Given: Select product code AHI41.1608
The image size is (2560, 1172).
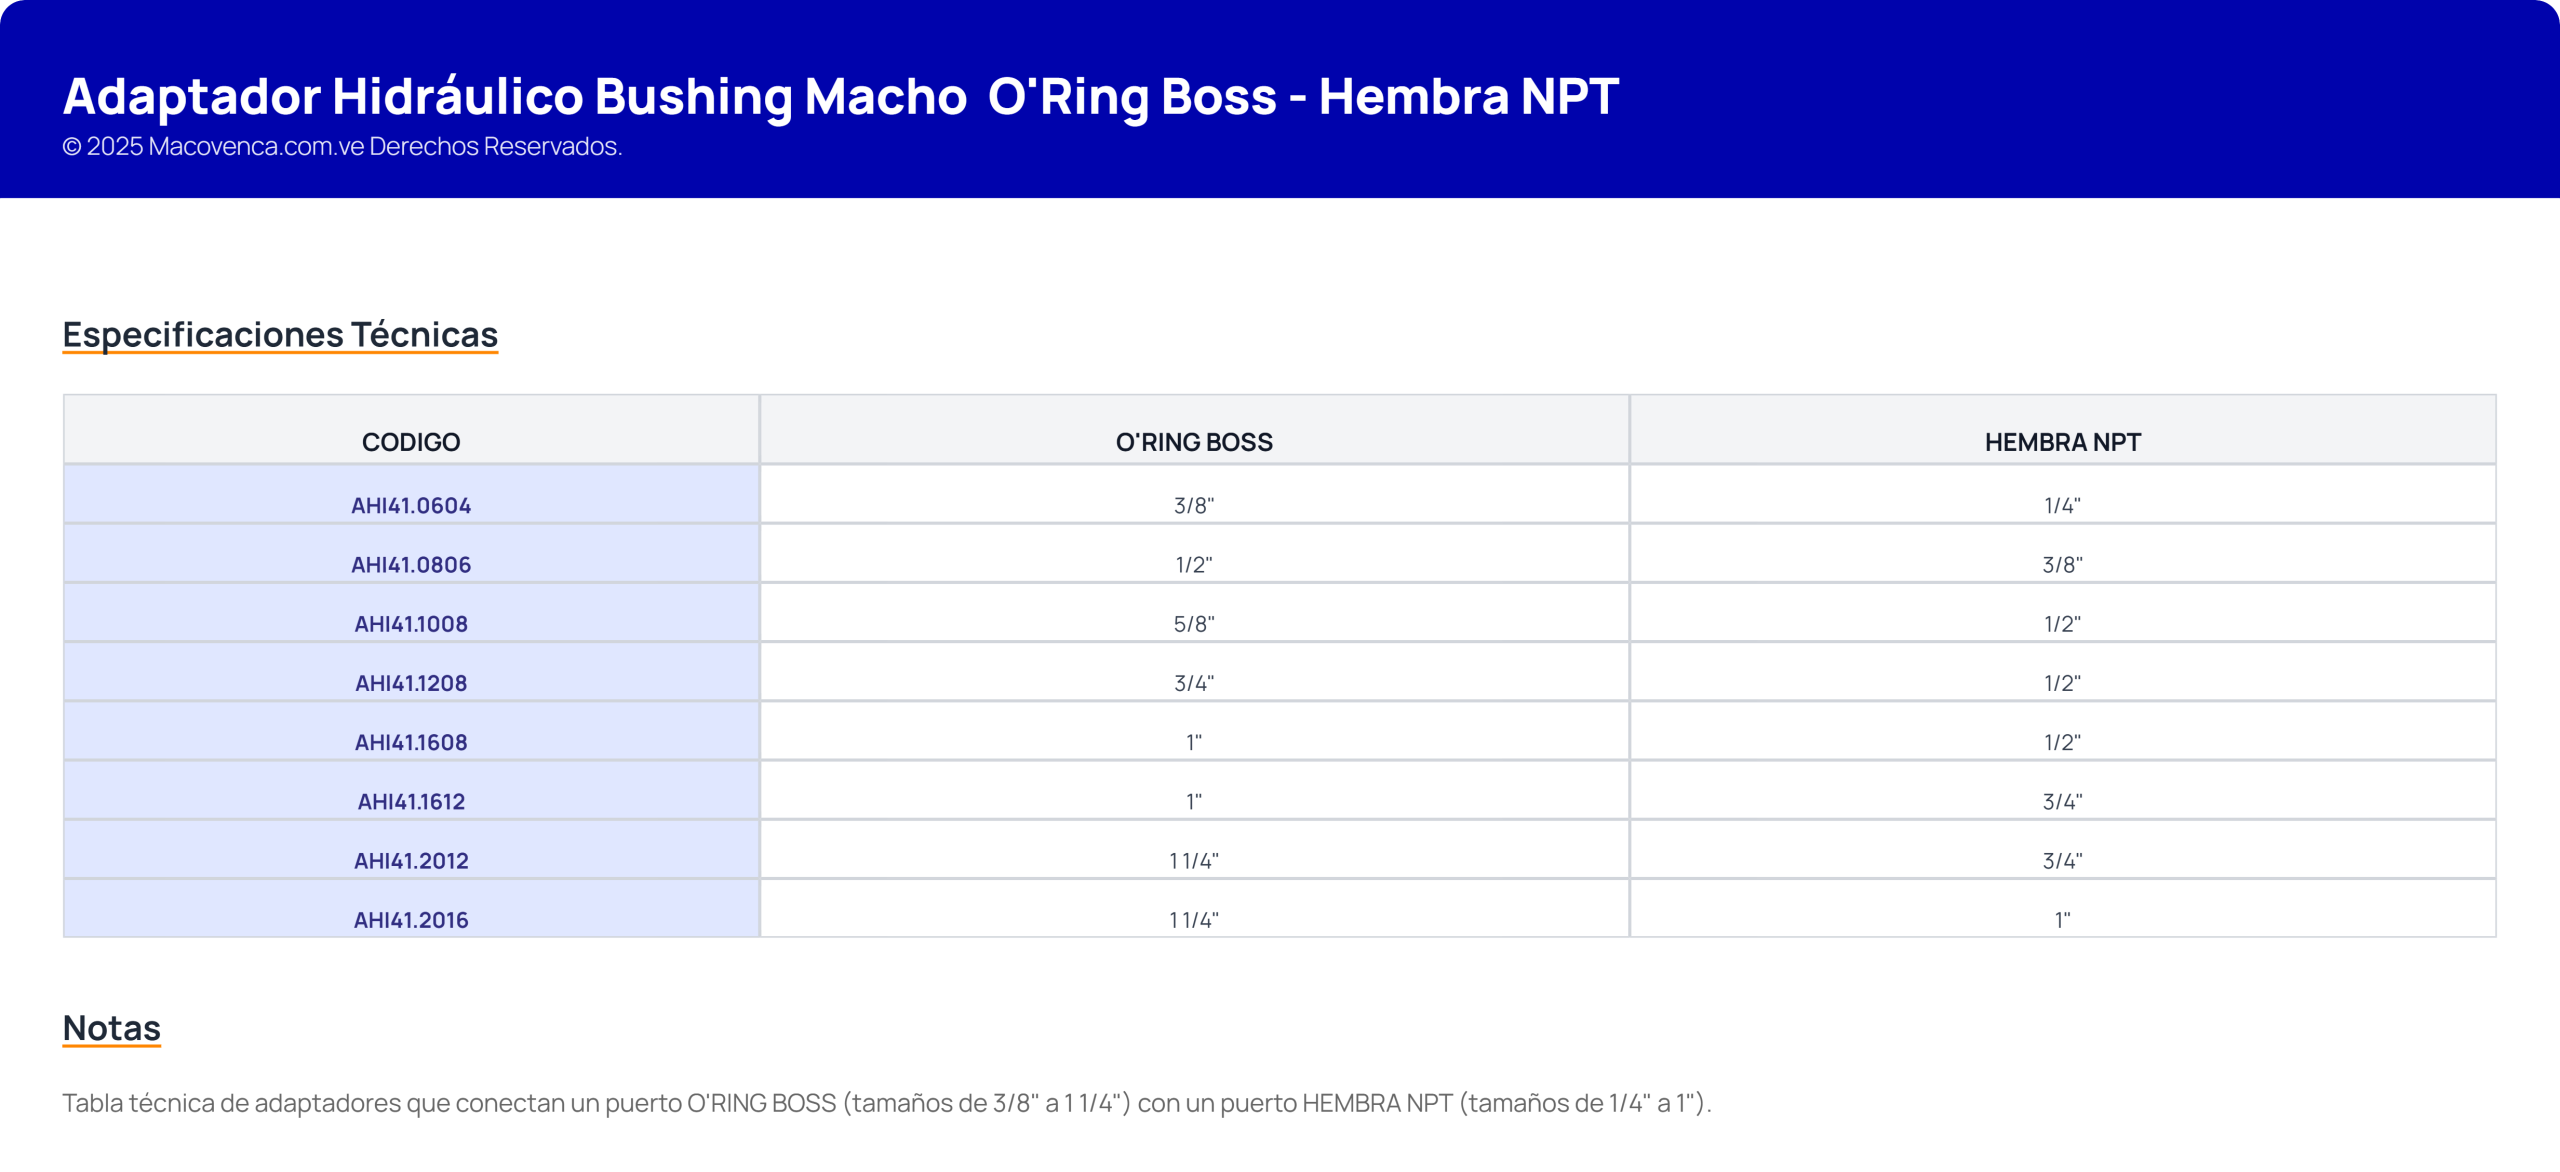Looking at the screenshot, I should click(x=411, y=741).
